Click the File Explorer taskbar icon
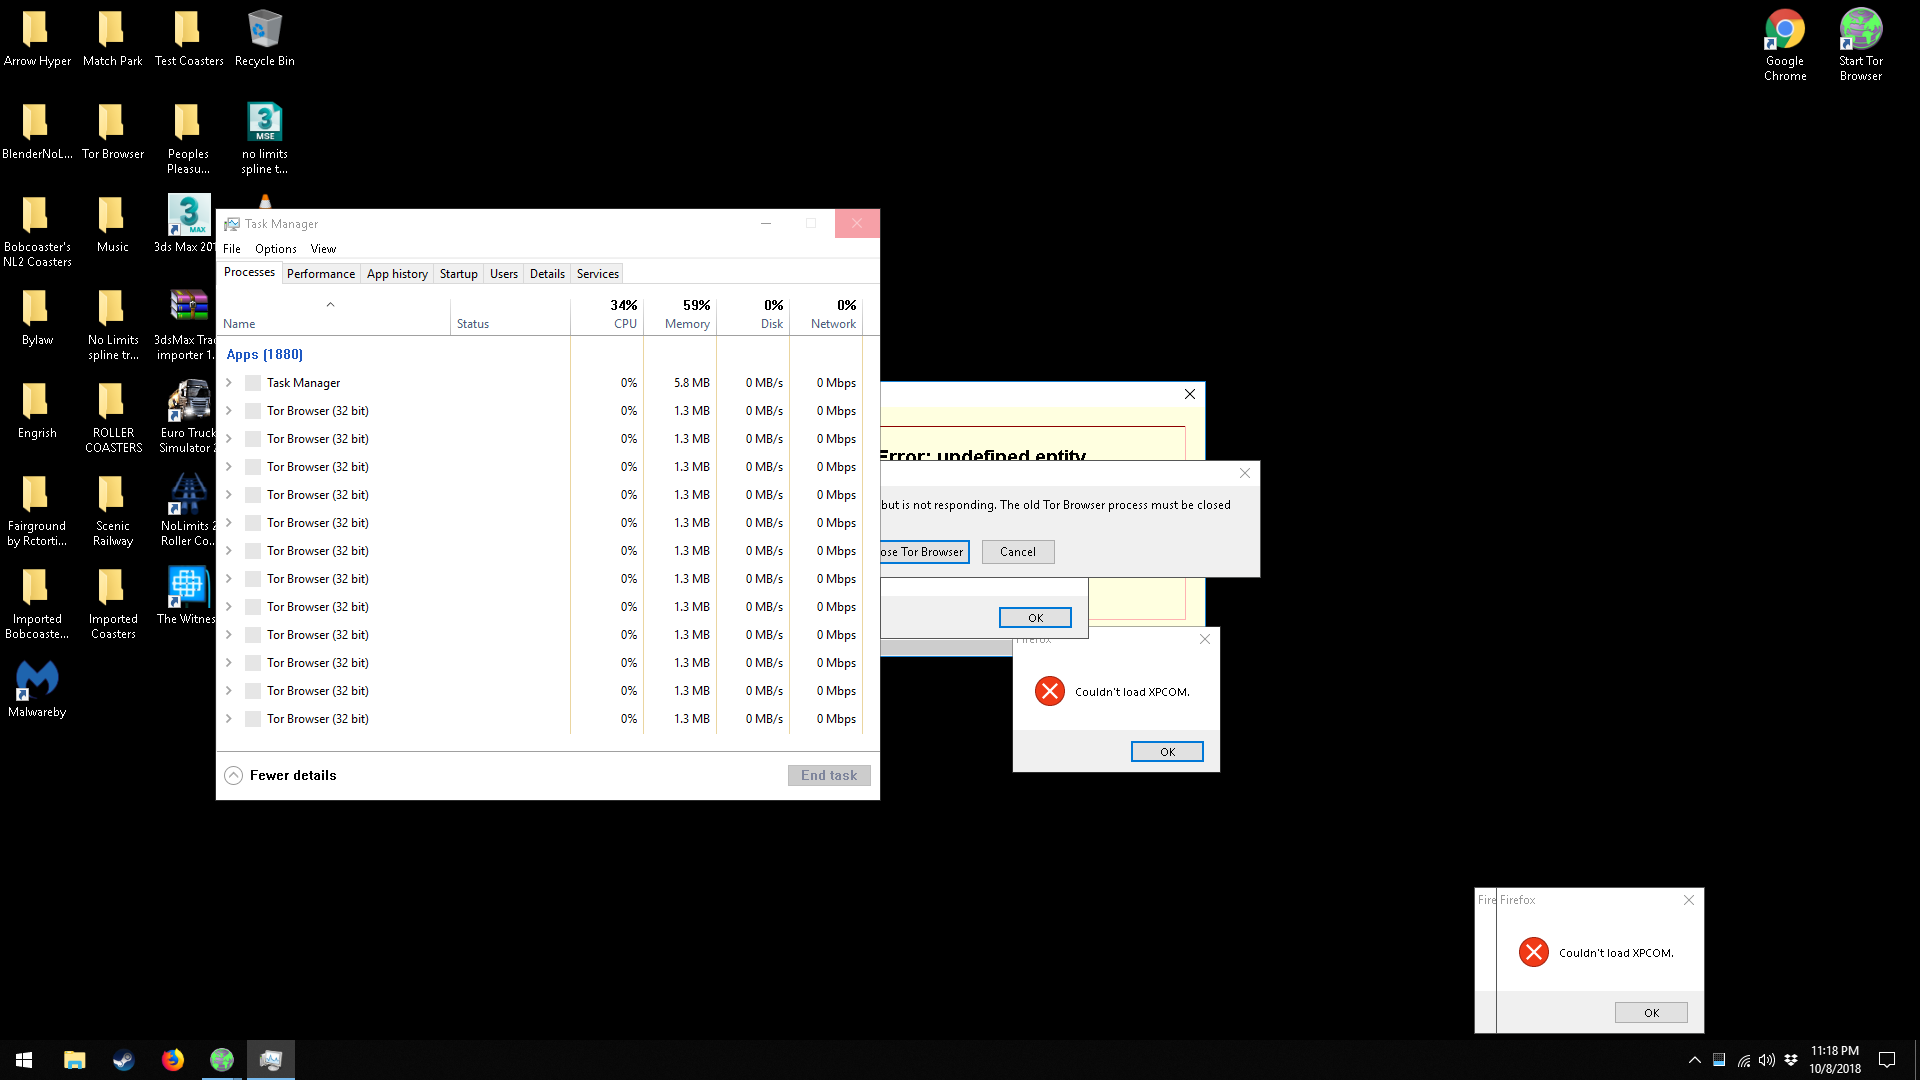This screenshot has width=1920, height=1080. pyautogui.click(x=74, y=1060)
